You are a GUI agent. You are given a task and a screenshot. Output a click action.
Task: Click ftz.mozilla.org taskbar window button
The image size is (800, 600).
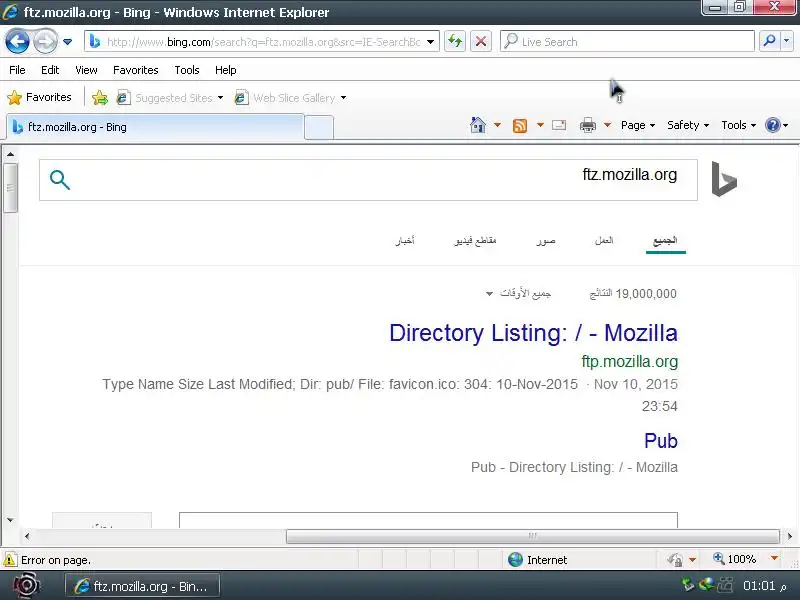point(142,586)
